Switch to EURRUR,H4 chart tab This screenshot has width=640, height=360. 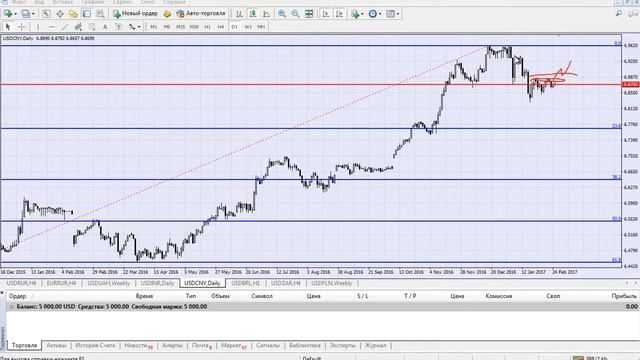click(x=62, y=283)
